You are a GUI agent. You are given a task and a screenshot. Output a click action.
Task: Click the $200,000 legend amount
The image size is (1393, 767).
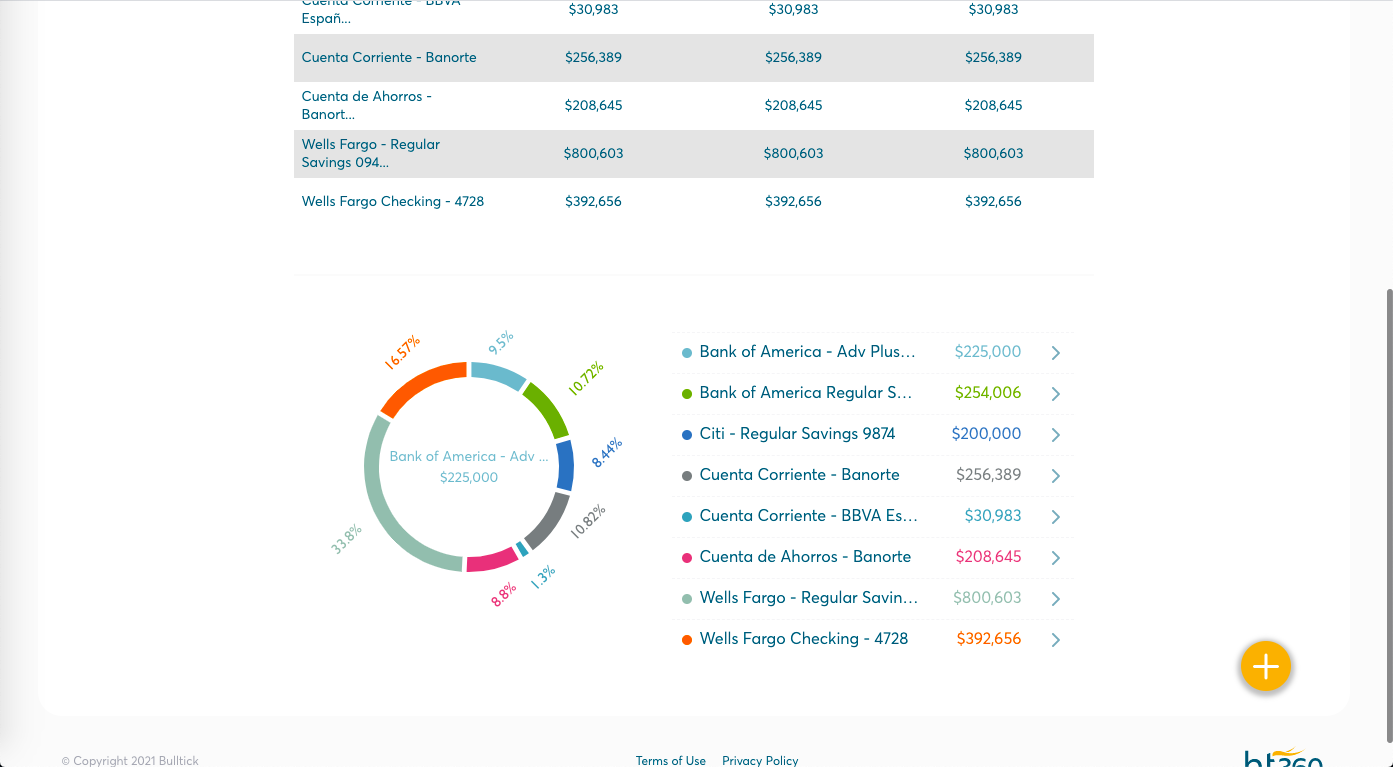coord(986,434)
